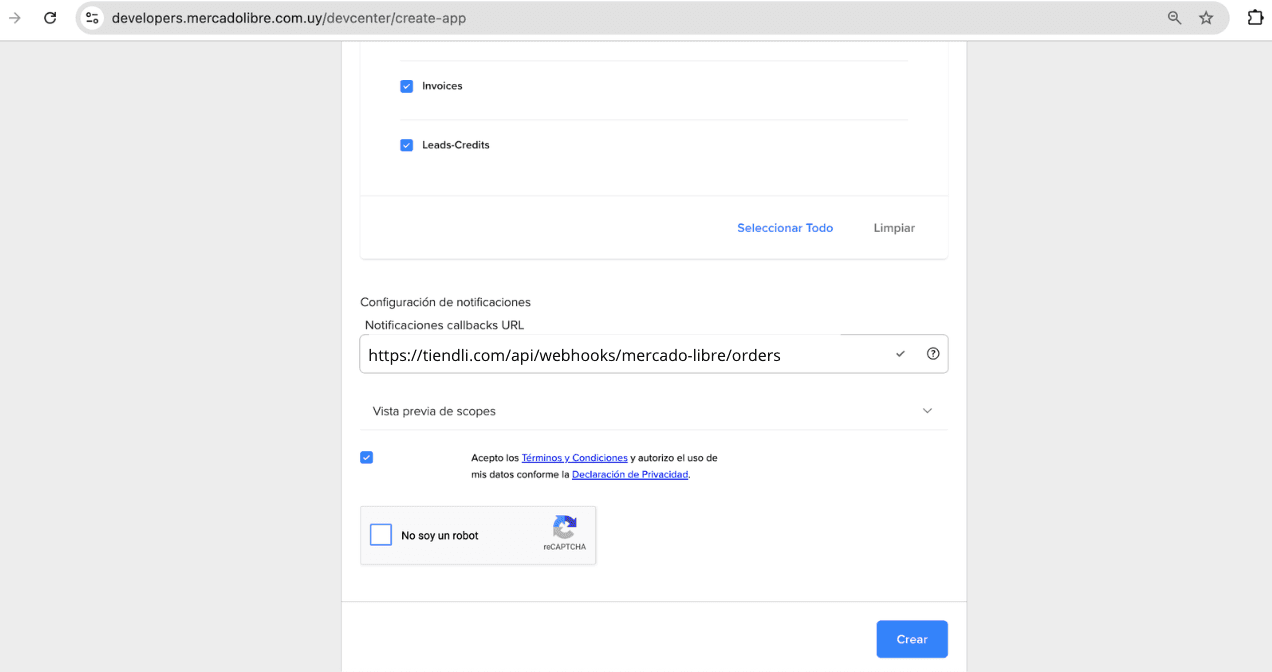This screenshot has width=1272, height=672.
Task: Click the reCAPTCHA logo
Action: [x=565, y=527]
